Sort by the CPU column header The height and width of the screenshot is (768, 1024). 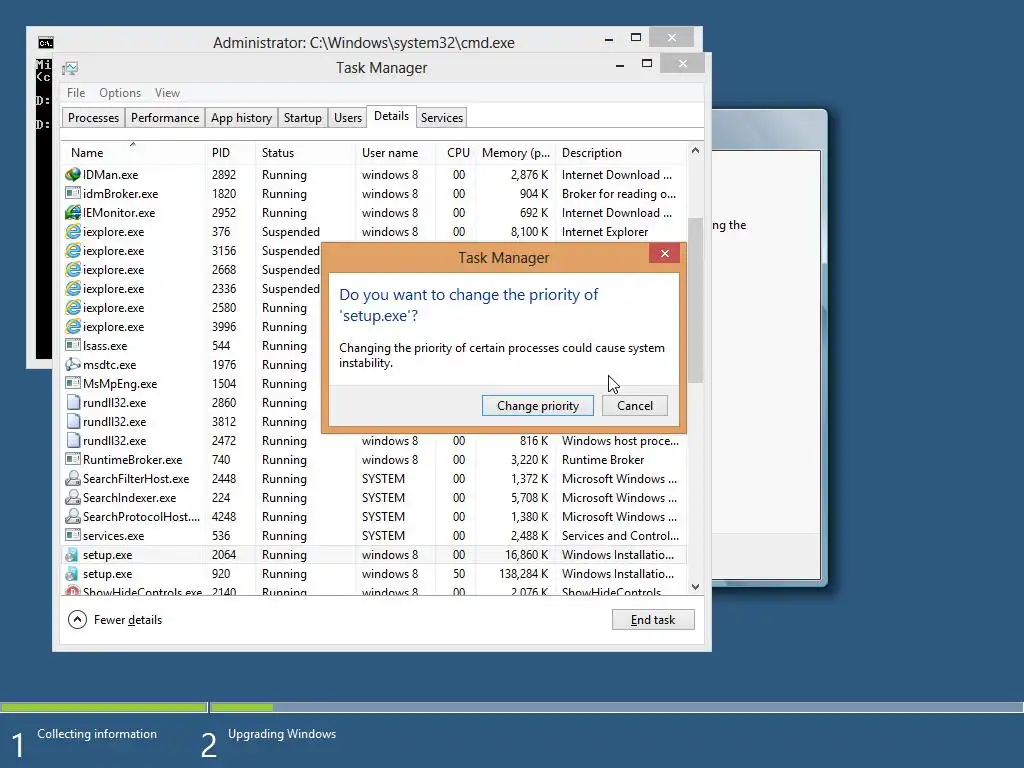(456, 153)
